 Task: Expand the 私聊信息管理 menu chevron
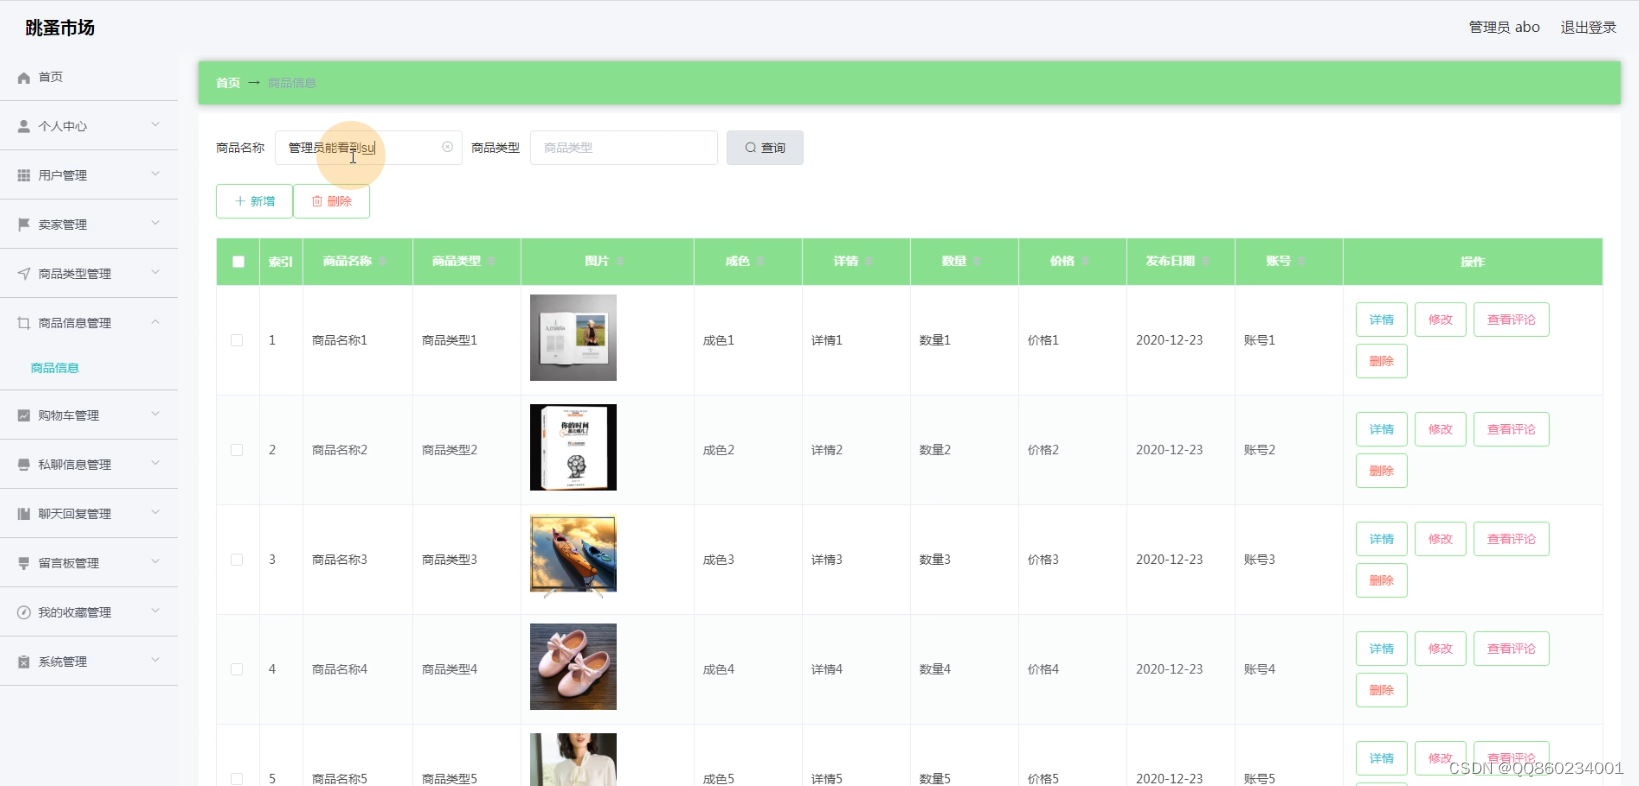(155, 463)
